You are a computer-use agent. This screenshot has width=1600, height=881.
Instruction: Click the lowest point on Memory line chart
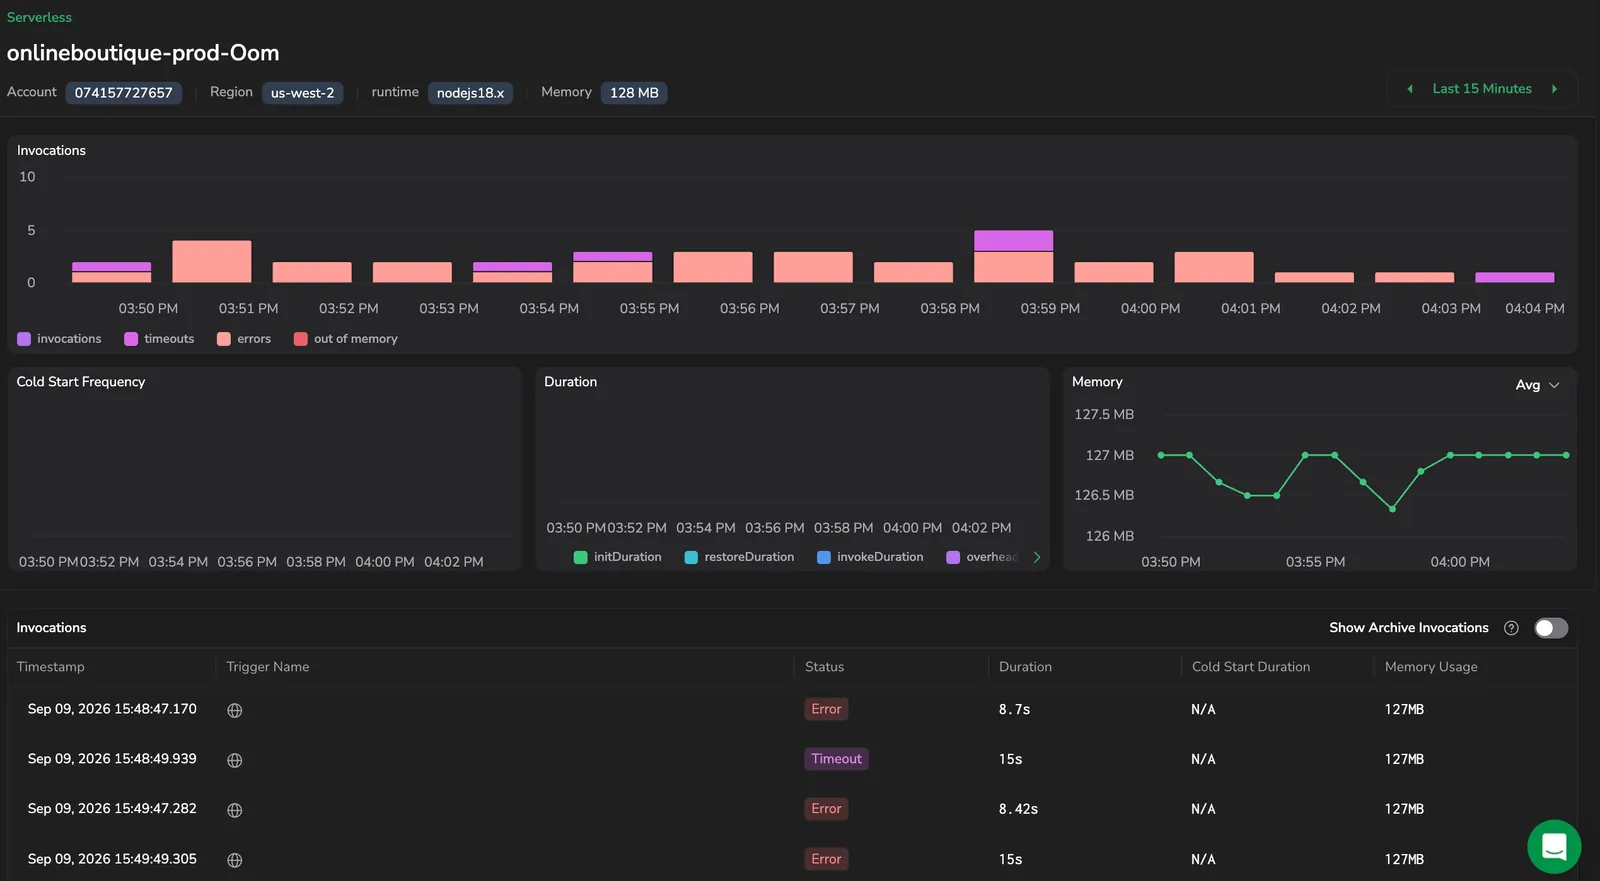(x=1392, y=509)
